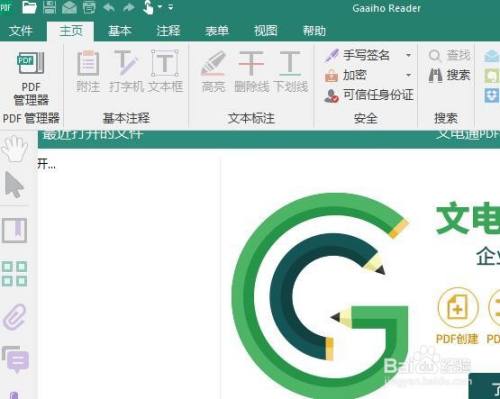Open 可信任身份证 trusted identity option
This screenshot has width=500, height=399.
369,95
